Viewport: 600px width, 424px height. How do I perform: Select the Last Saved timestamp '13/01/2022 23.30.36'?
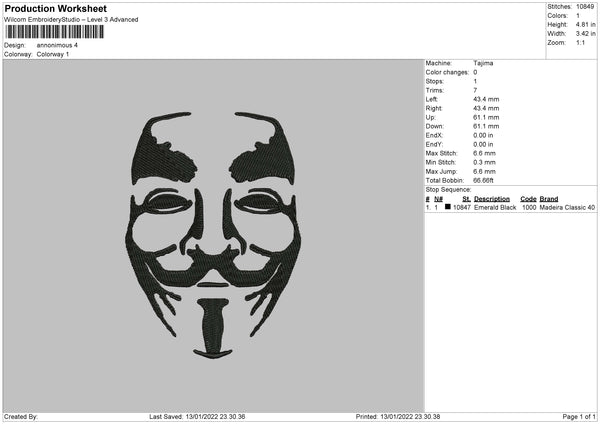tap(215, 417)
